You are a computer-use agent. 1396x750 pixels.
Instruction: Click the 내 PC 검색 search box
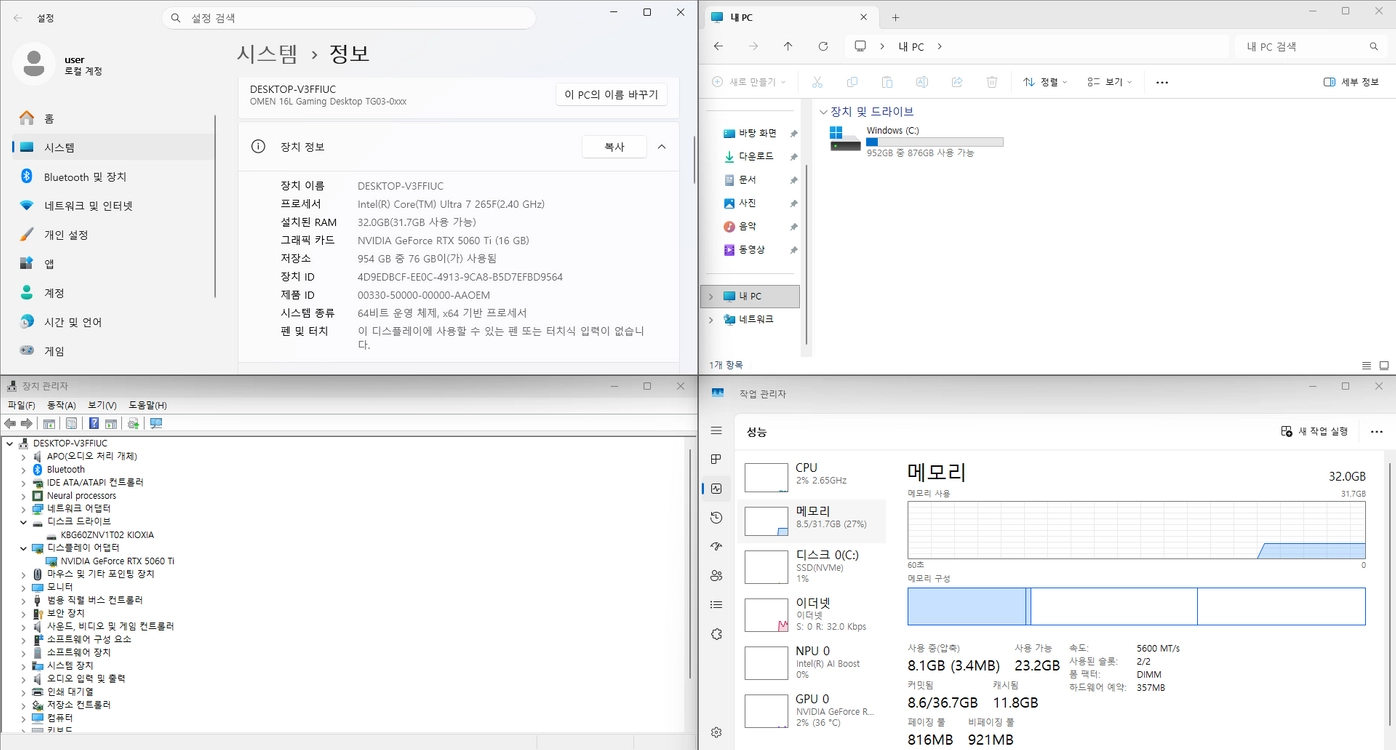tap(1312, 46)
